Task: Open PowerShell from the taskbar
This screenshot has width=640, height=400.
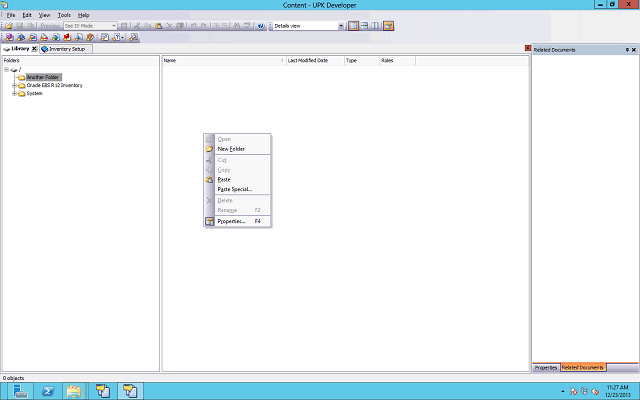Action: 48,391
